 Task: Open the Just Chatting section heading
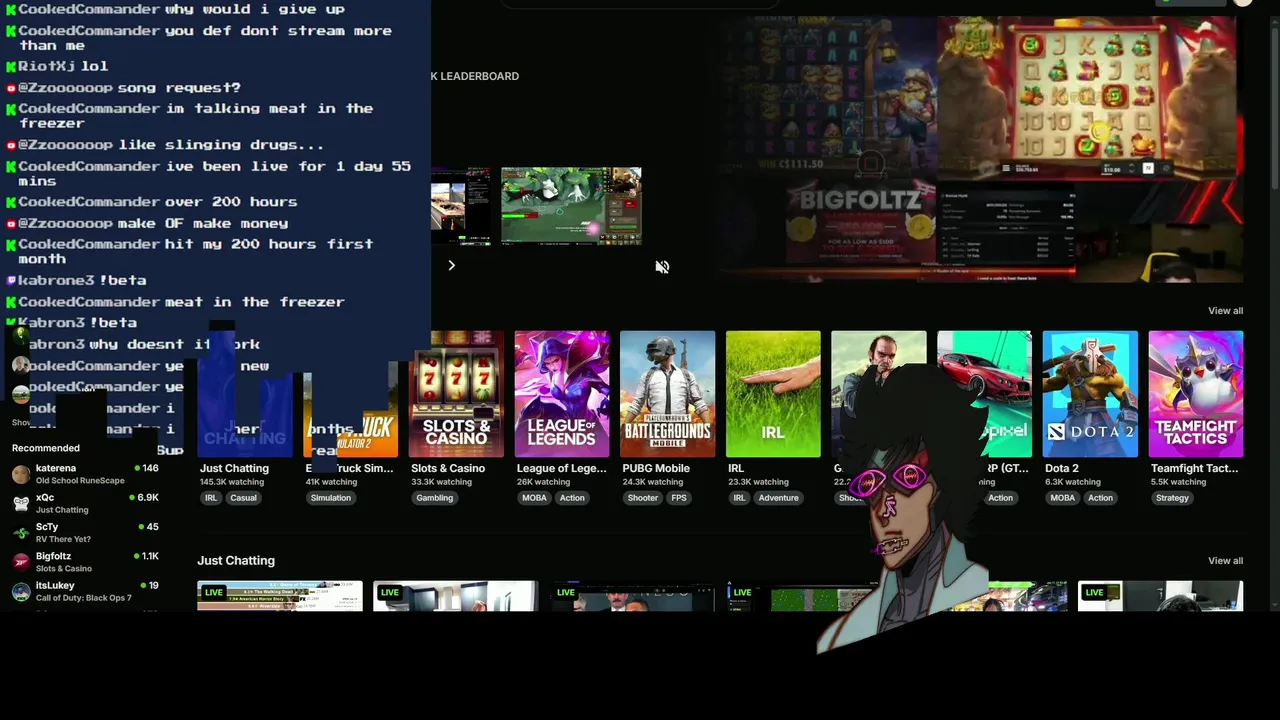coord(236,561)
